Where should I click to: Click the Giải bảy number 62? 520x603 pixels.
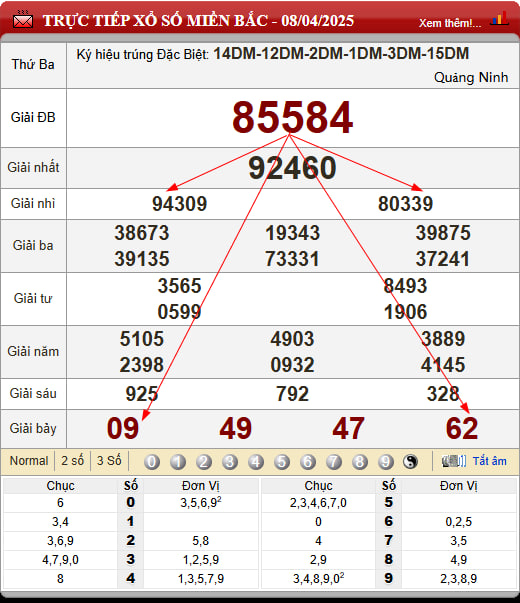coord(462,428)
